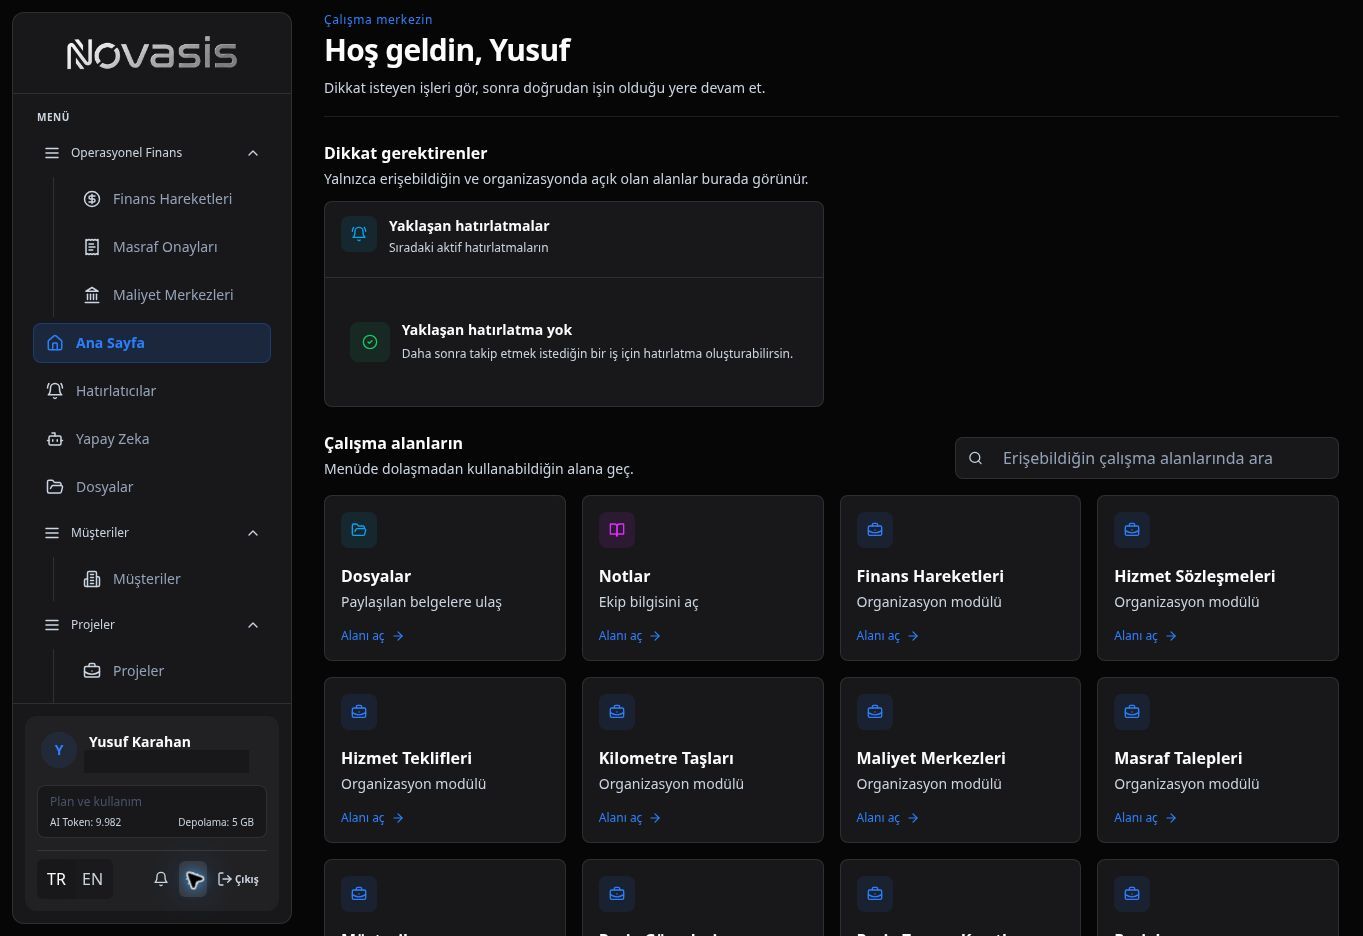The image size is (1363, 936).
Task: Open Yapay Zeka via its robot icon
Action: [x=55, y=439]
